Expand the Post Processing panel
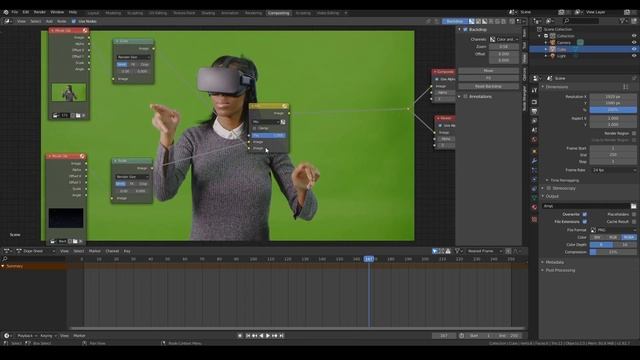The width and height of the screenshot is (640, 360). (x=543, y=270)
